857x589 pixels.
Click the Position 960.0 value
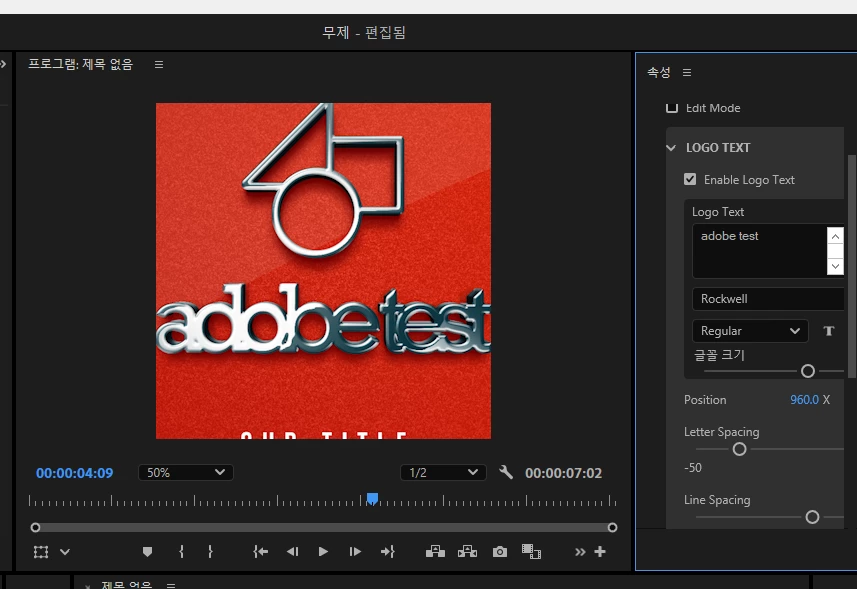(805, 399)
